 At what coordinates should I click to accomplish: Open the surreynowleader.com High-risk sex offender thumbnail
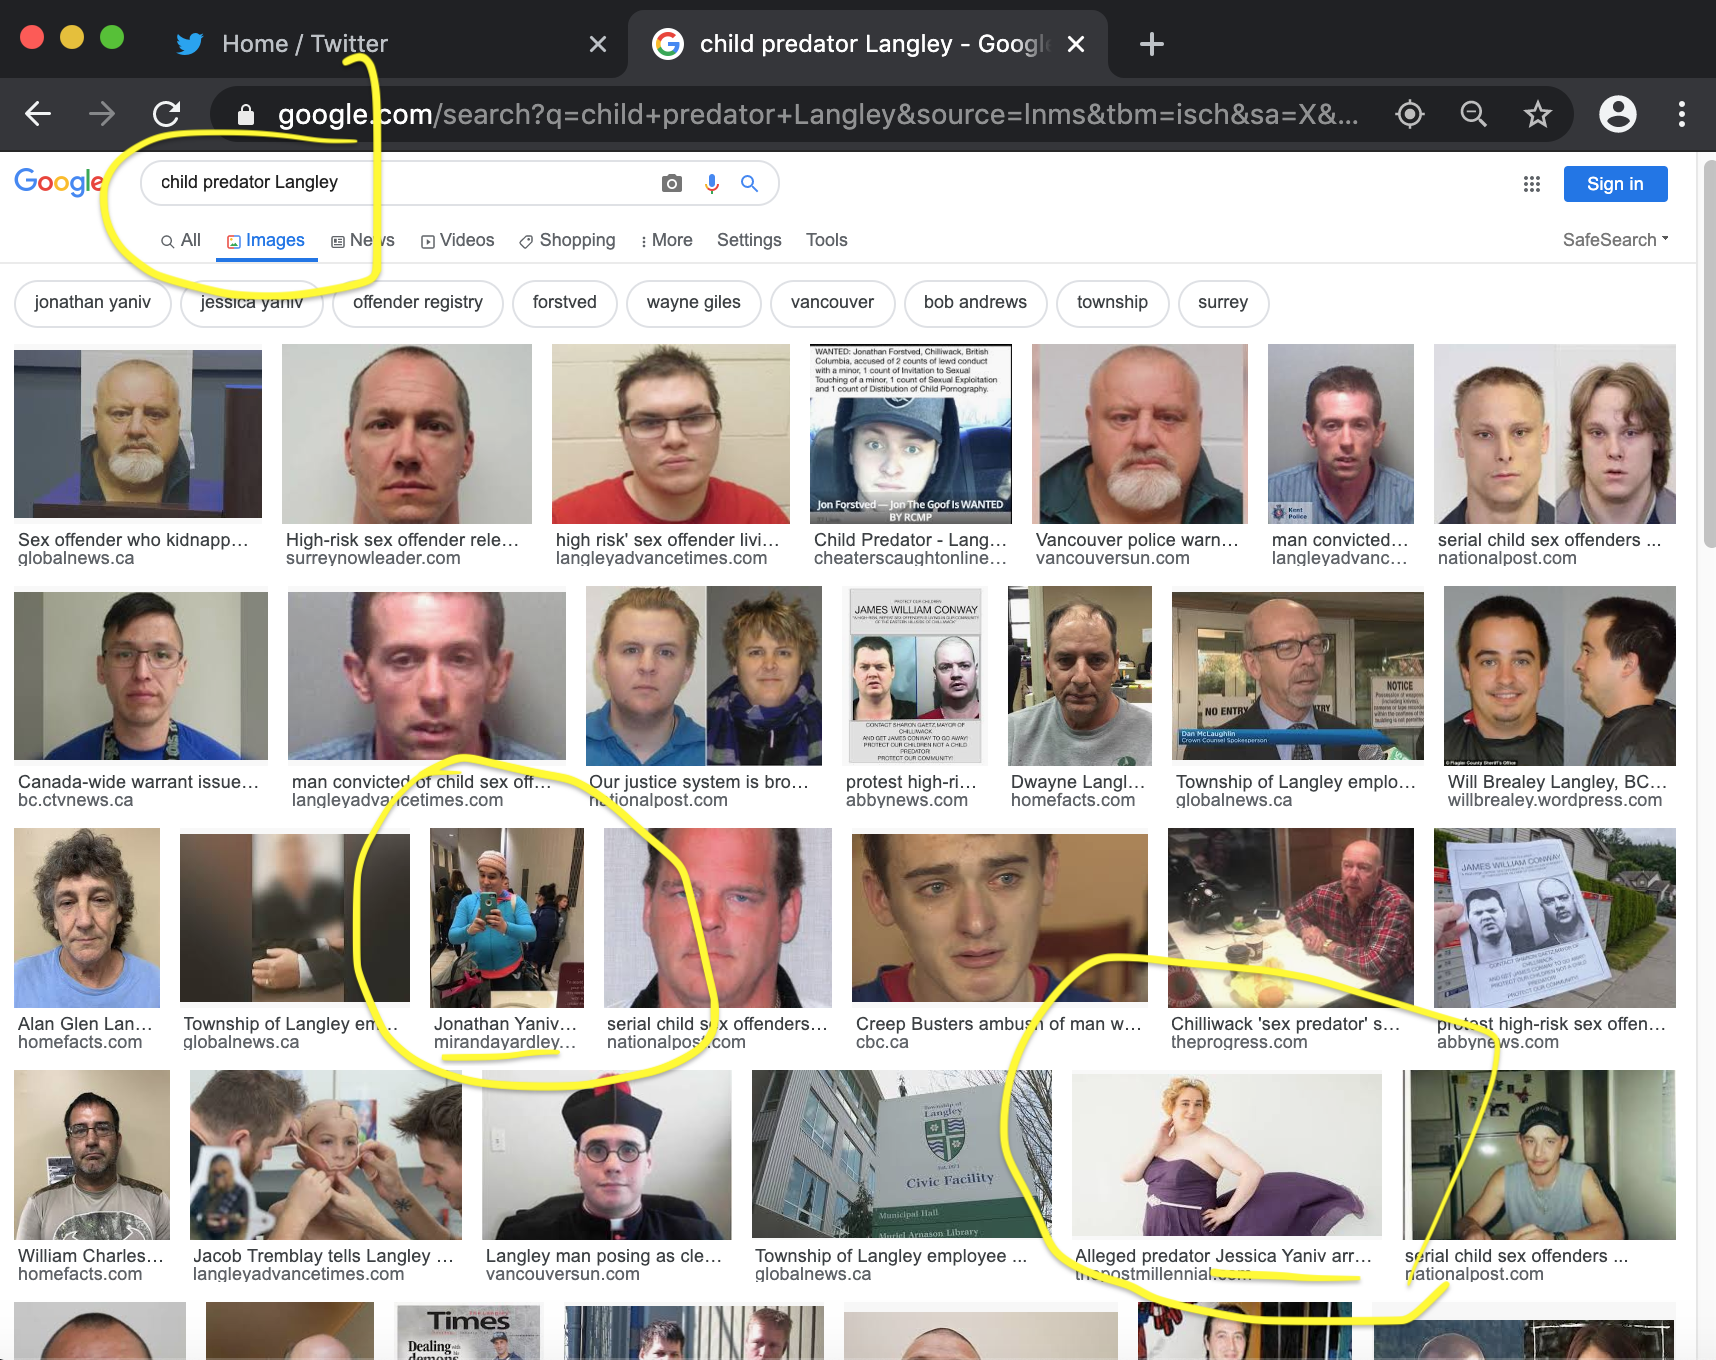(407, 433)
